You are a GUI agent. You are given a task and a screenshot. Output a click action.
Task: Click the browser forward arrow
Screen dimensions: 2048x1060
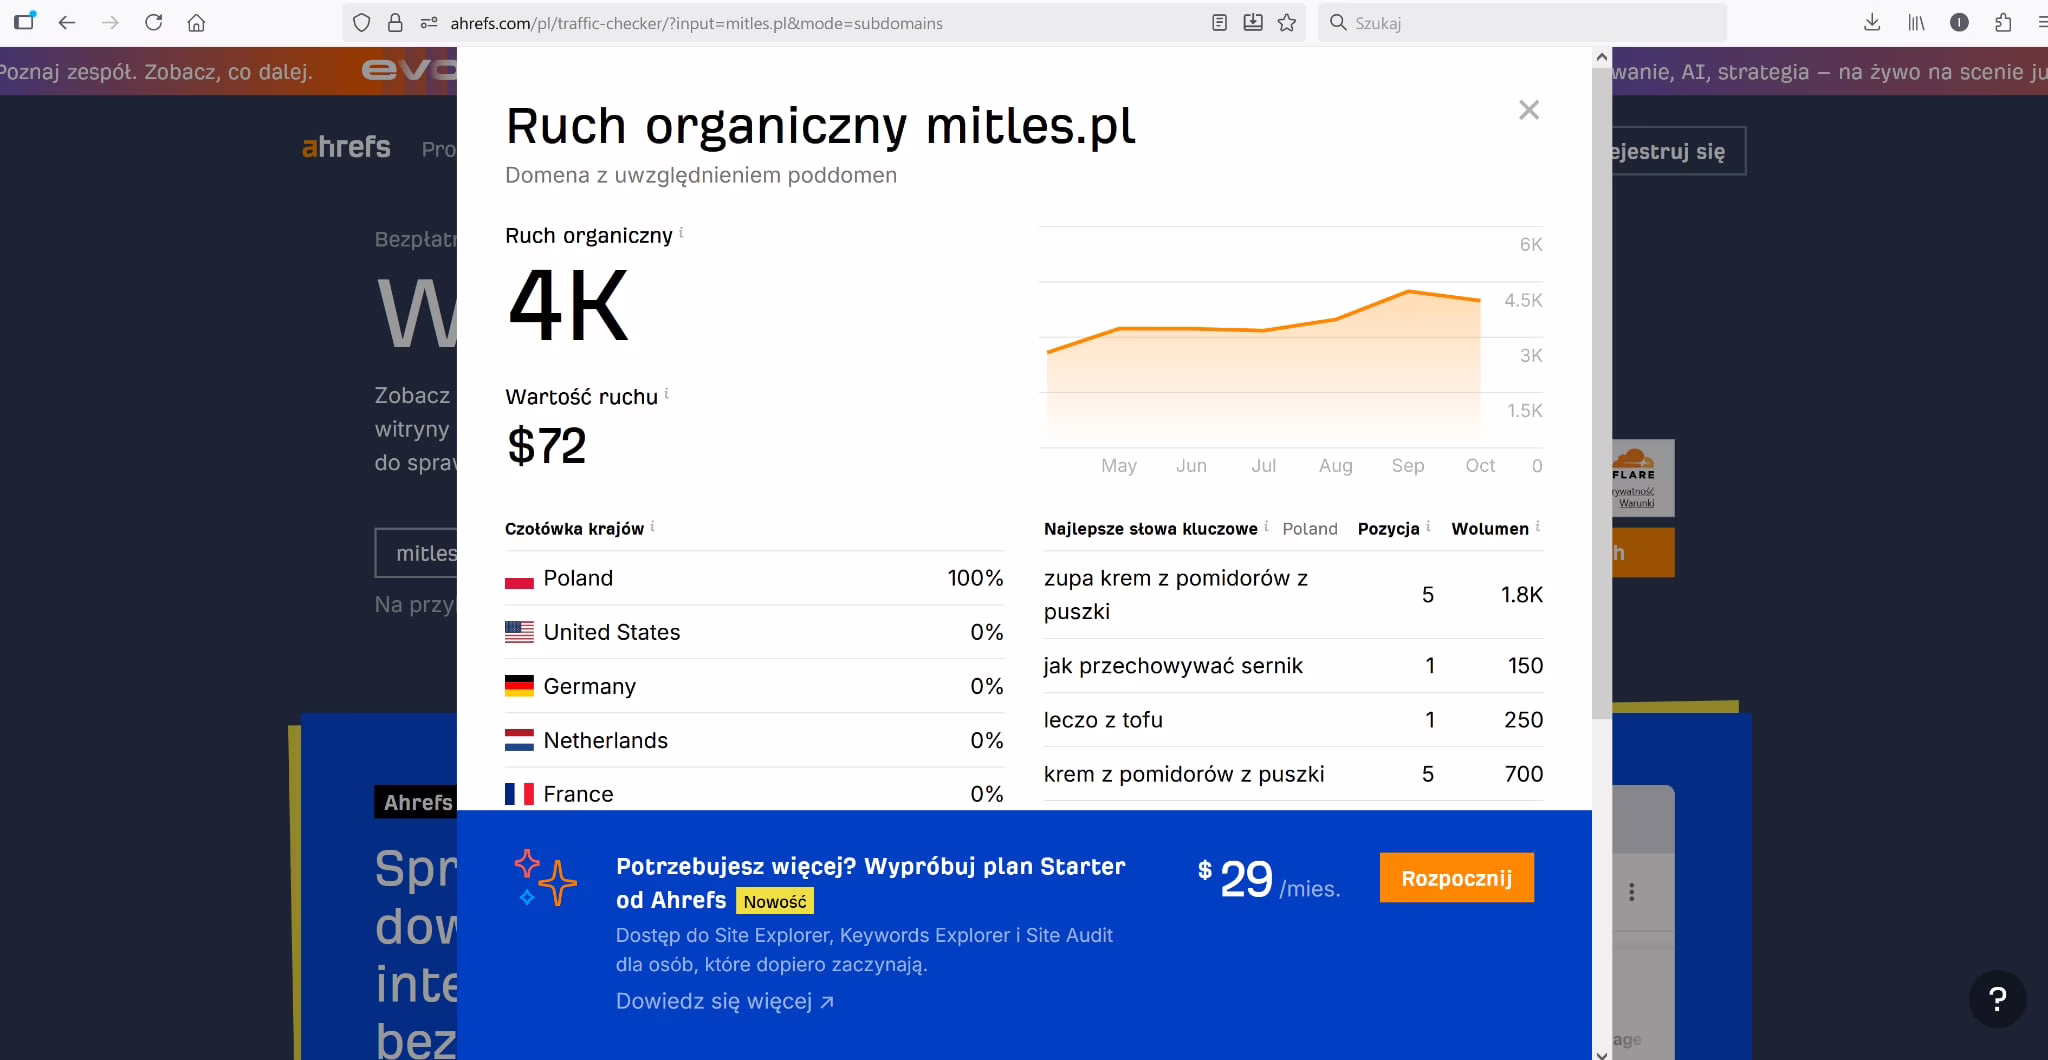(x=110, y=22)
